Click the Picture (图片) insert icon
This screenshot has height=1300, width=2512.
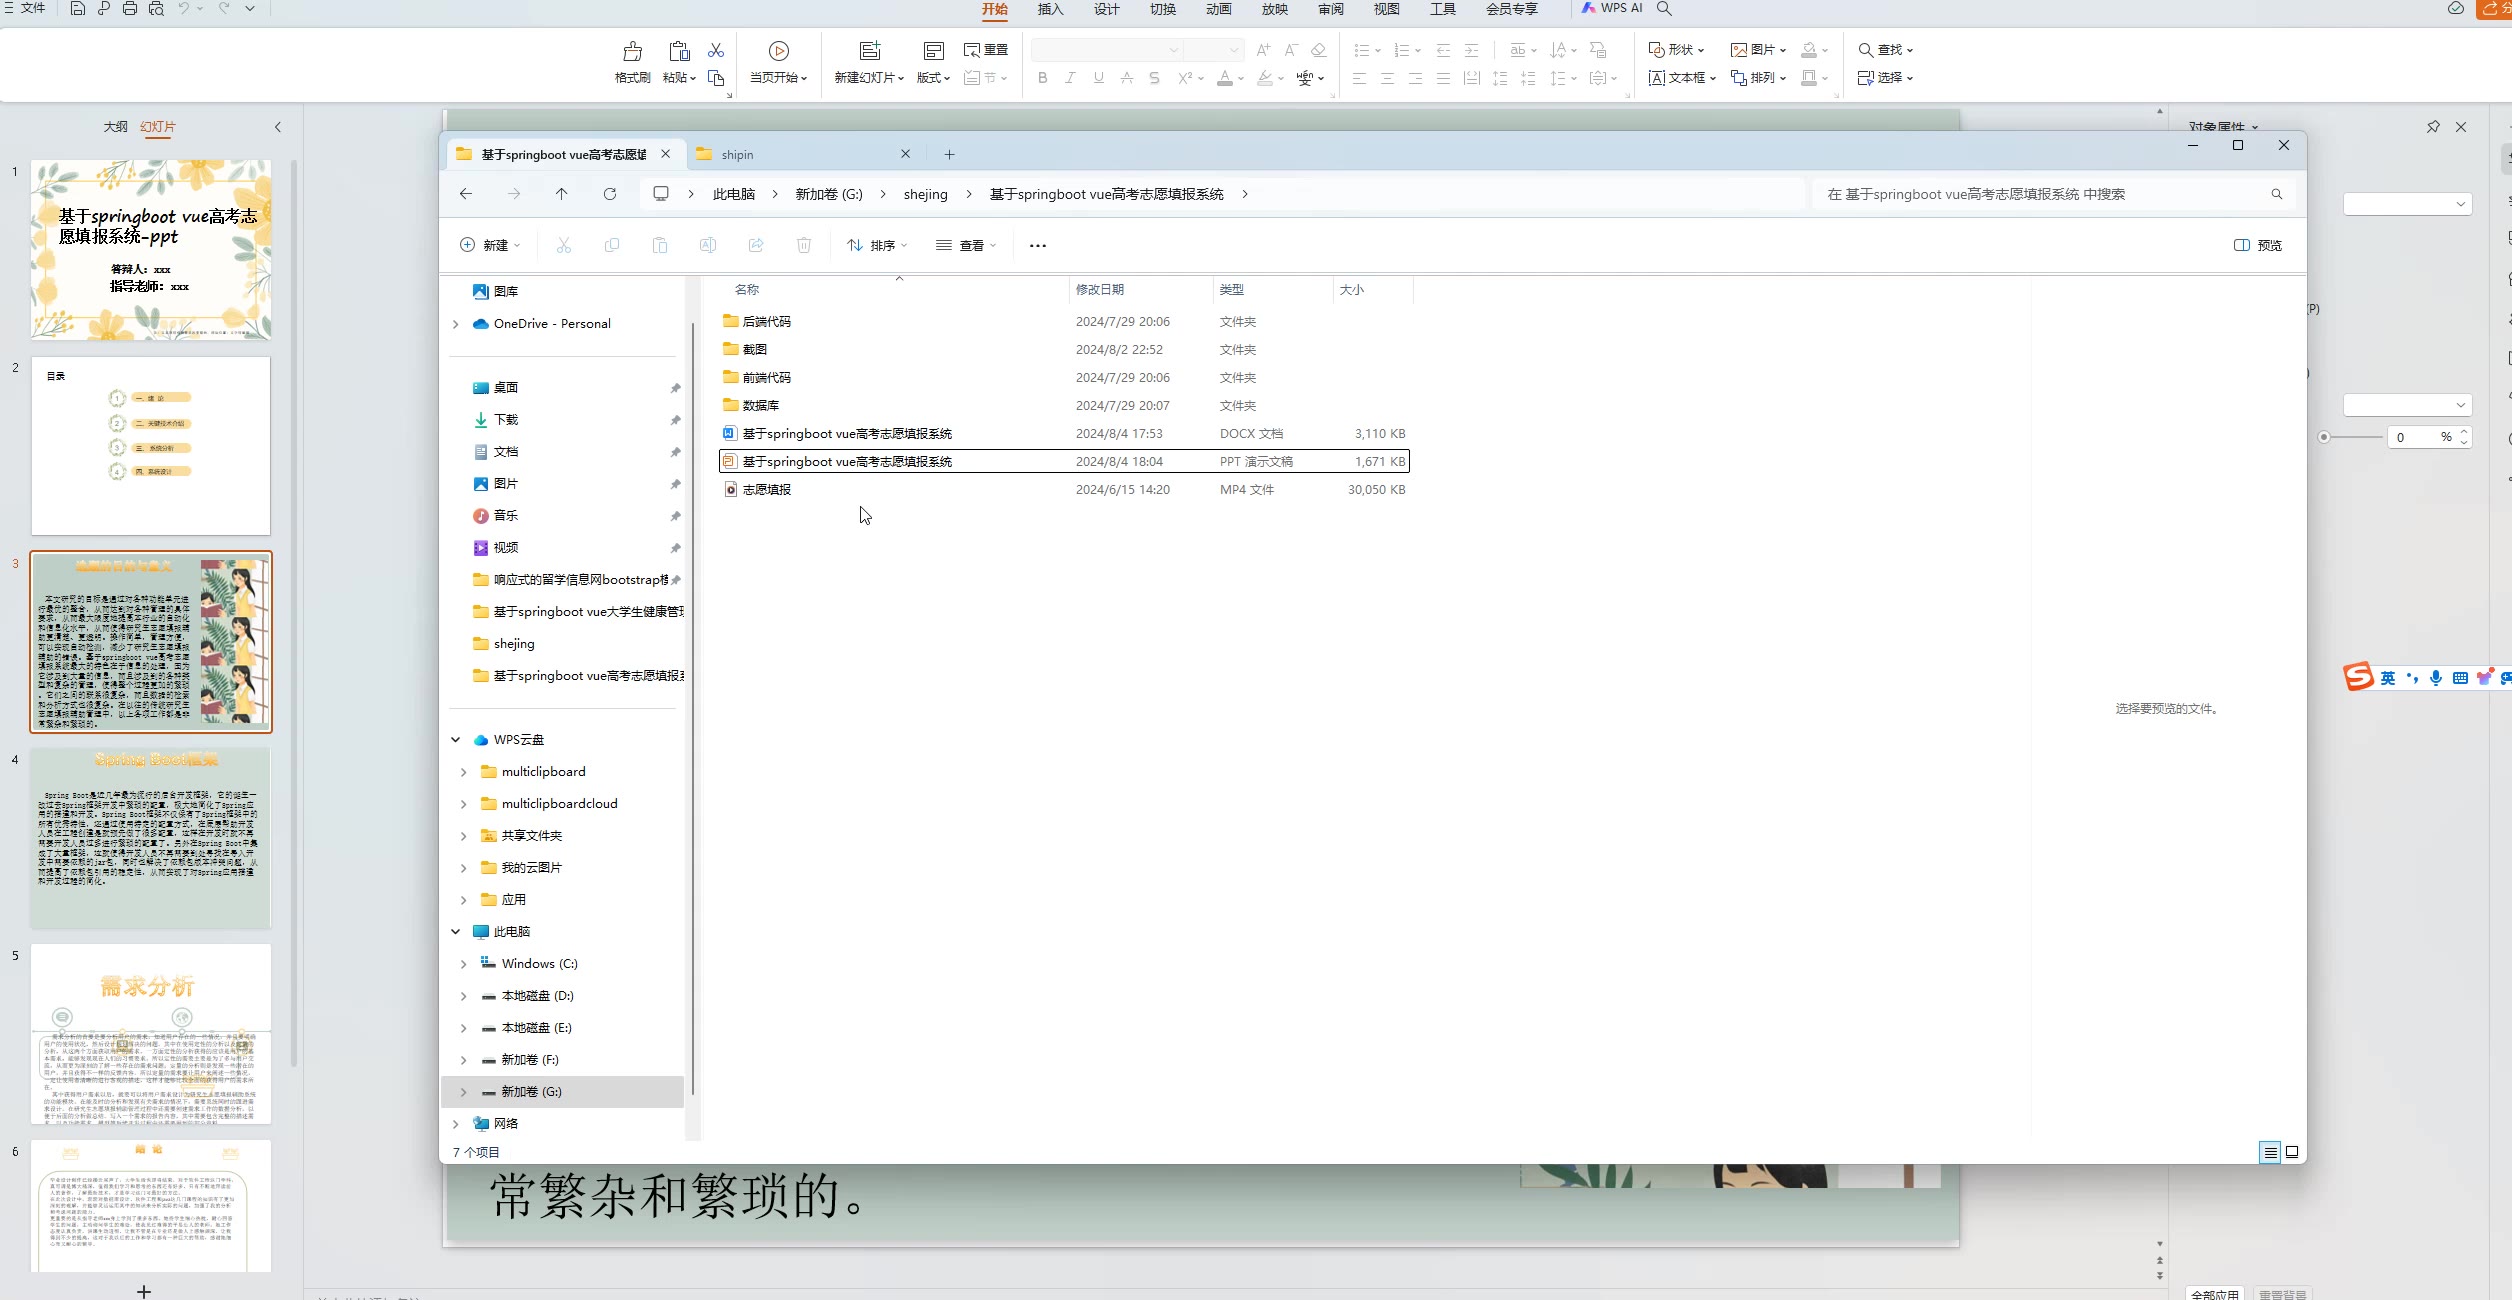[1739, 50]
